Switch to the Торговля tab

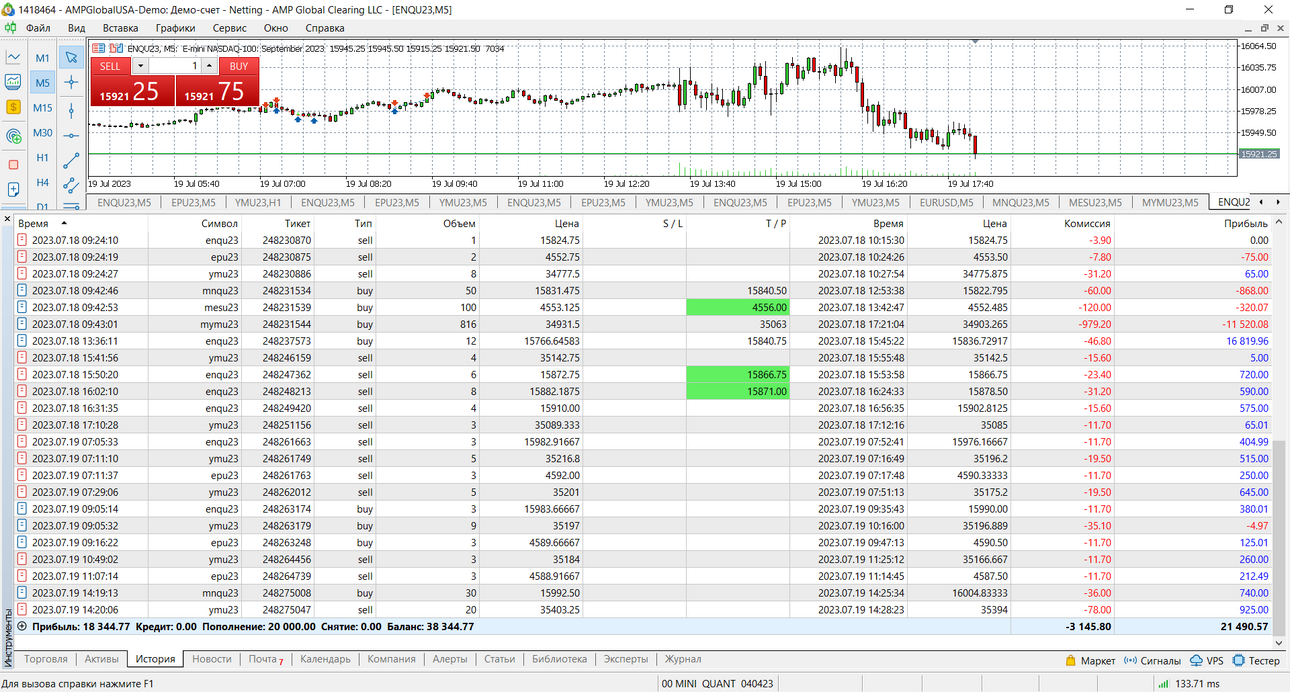(x=46, y=659)
